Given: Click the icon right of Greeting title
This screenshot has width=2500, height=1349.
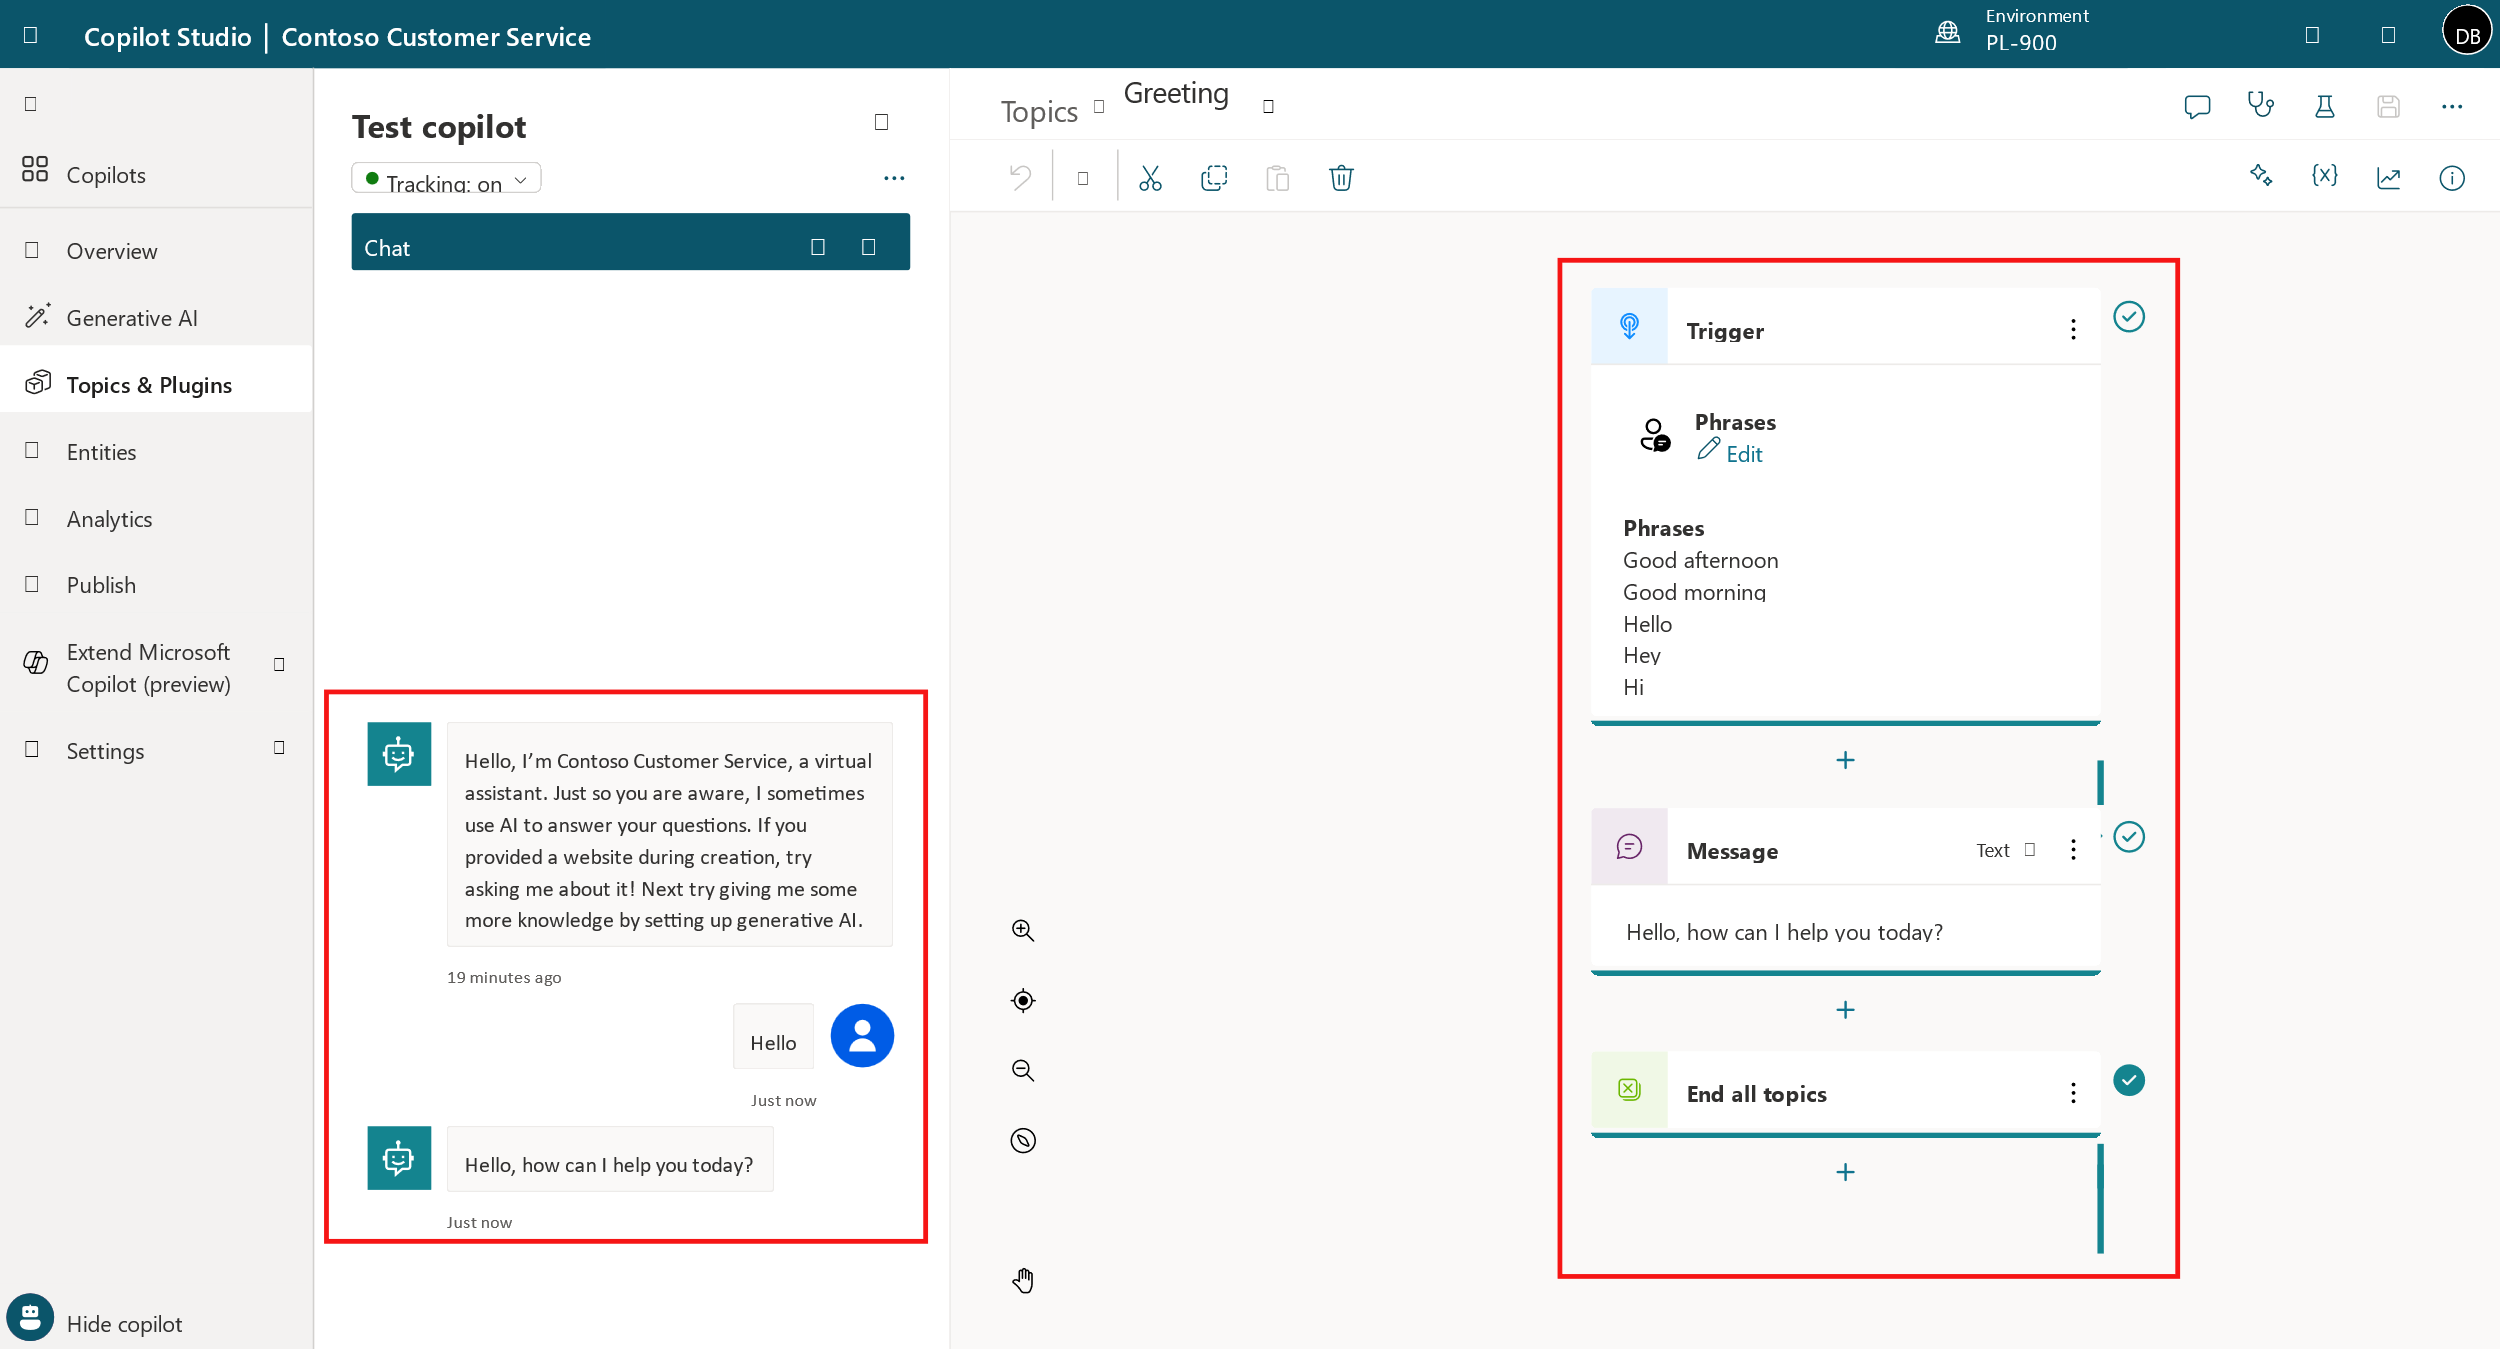Looking at the screenshot, I should 1268,107.
